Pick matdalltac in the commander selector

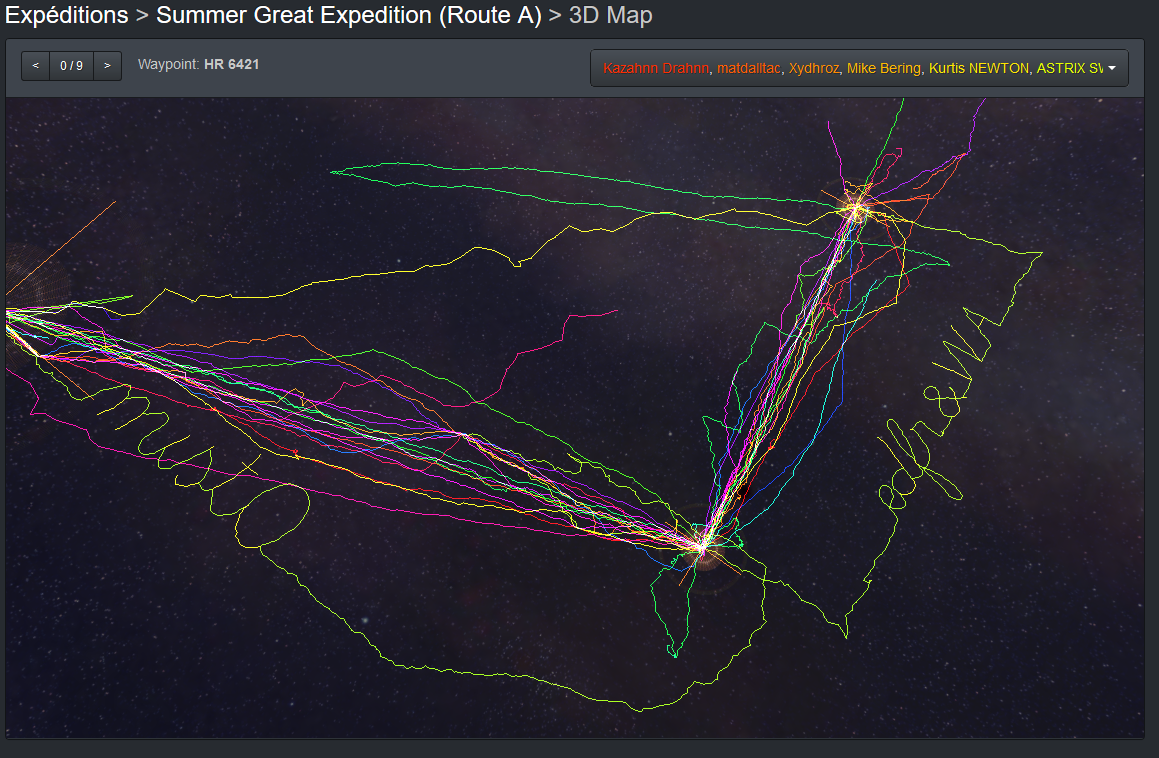pos(748,69)
